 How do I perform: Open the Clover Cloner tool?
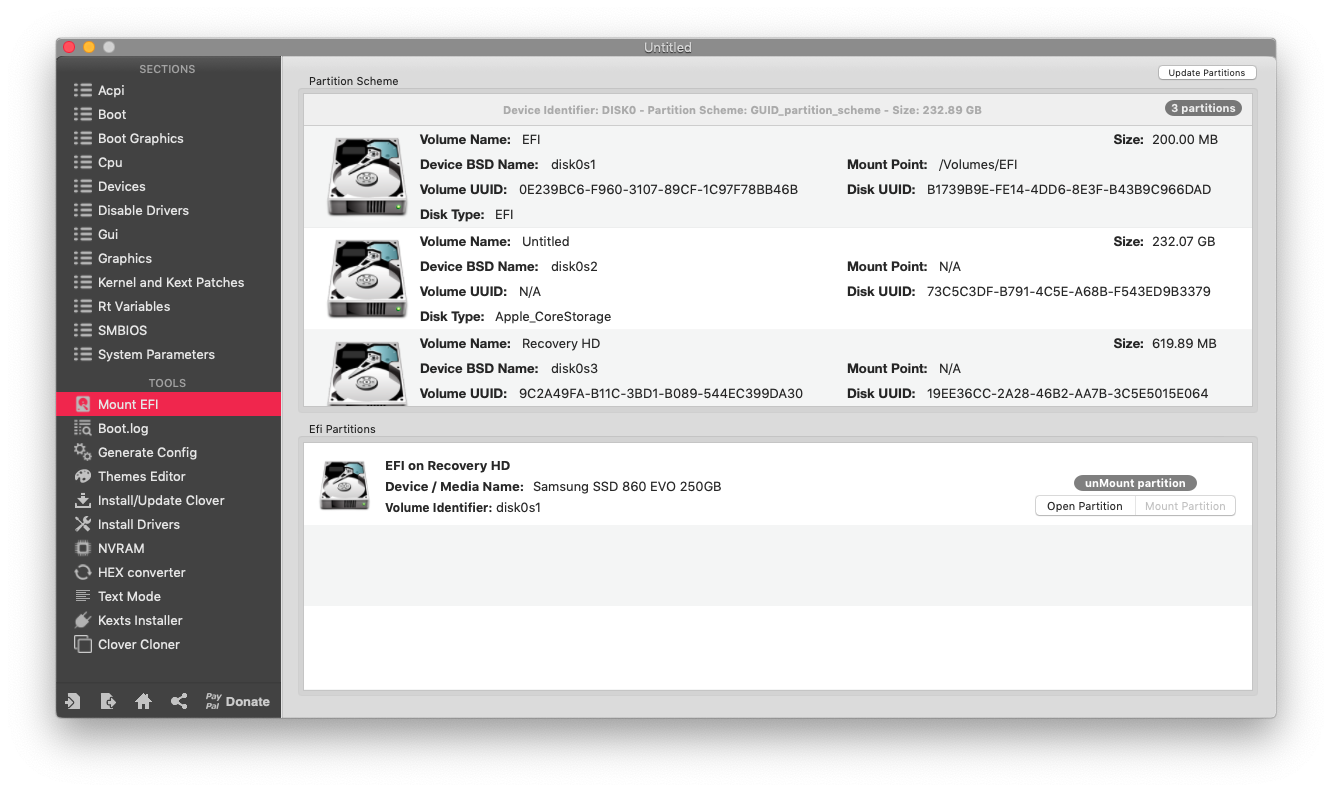(138, 644)
